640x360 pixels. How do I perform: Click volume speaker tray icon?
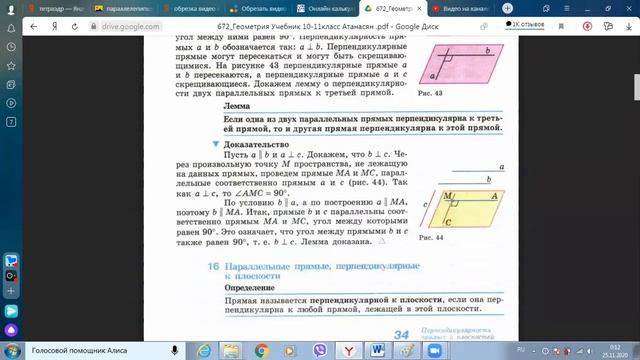tap(589, 351)
